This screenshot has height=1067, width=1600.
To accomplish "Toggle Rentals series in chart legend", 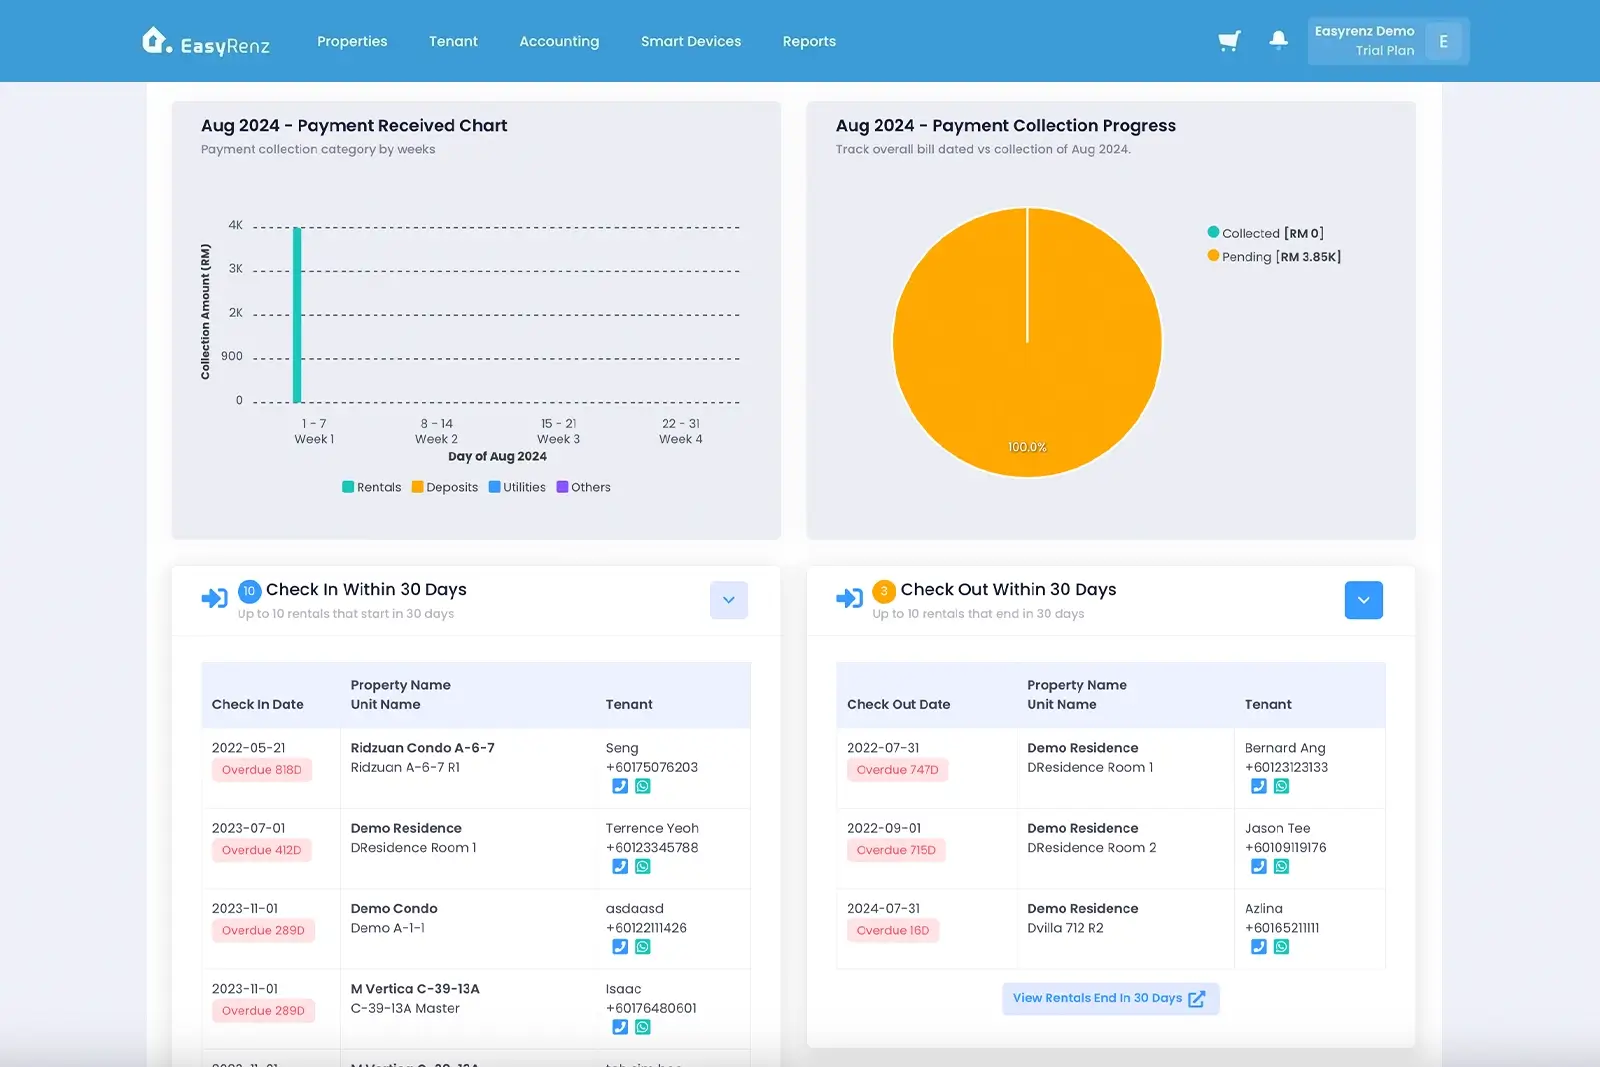I will point(371,488).
